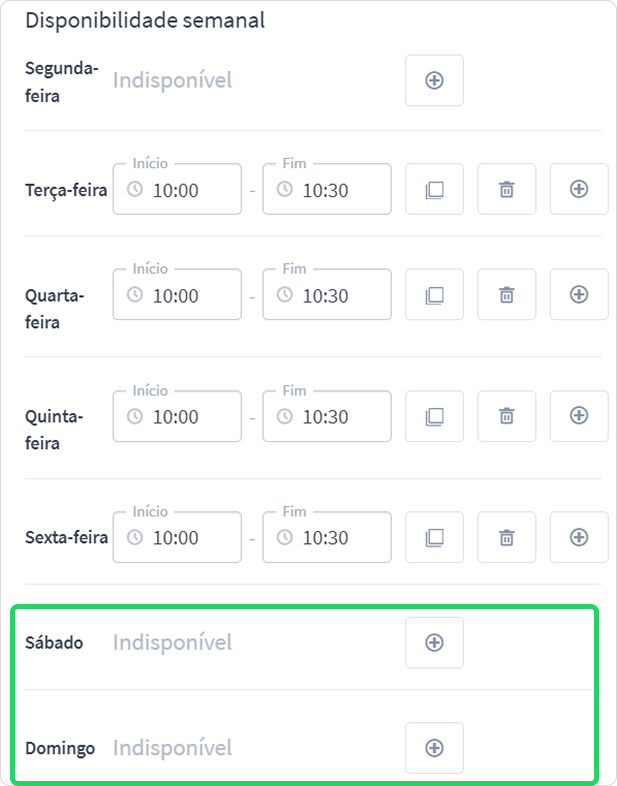
Task: Delete Quinta-feira time slot
Action: [506, 416]
